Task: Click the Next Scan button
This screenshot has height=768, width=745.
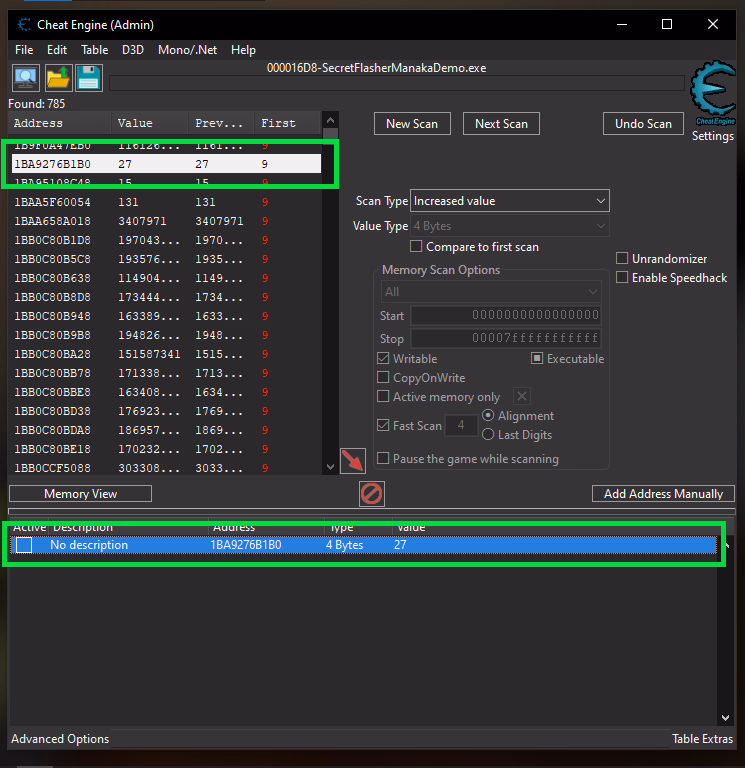Action: 501,124
